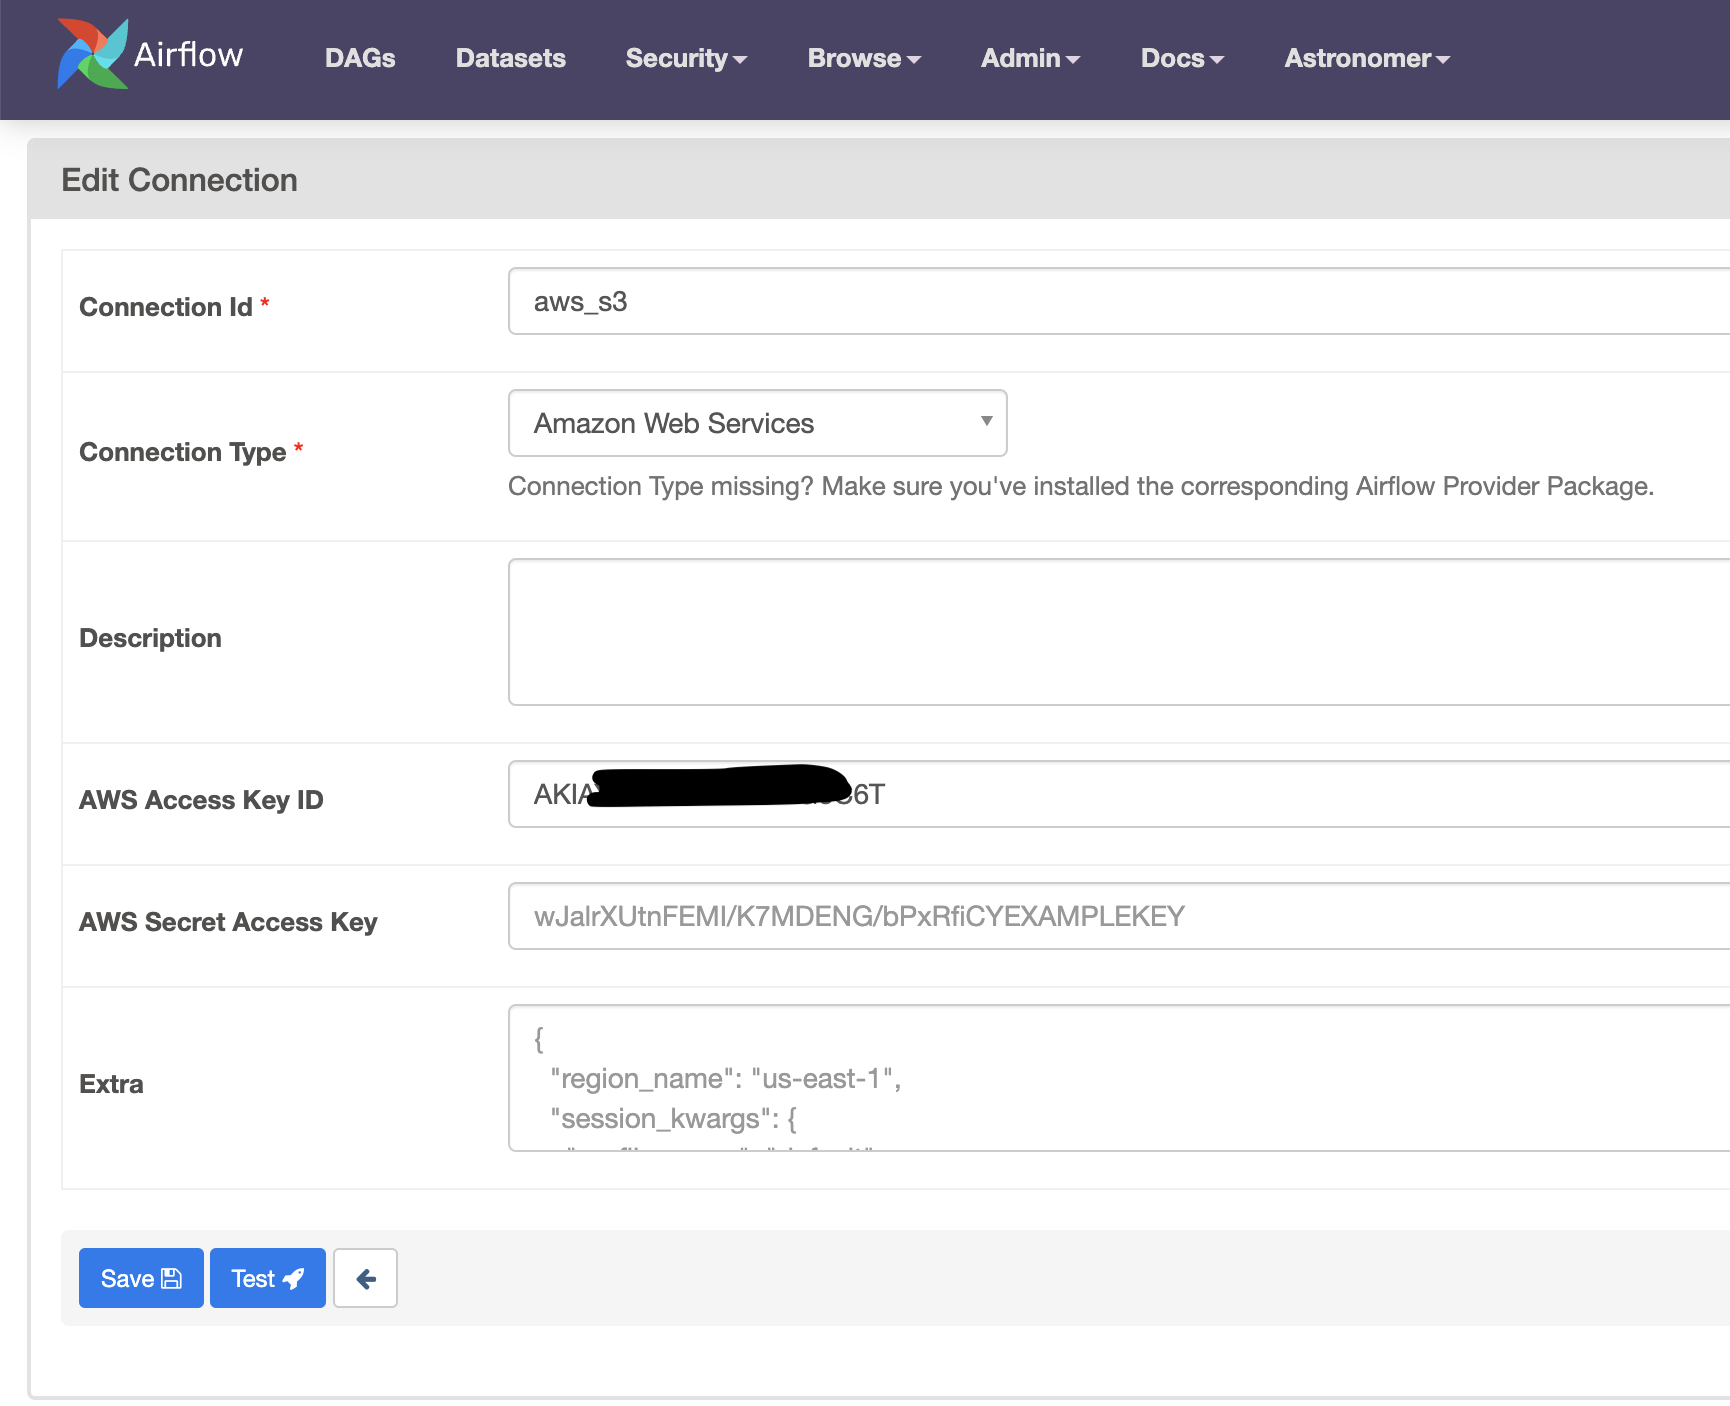
Task: Click the Connection Type label
Action: click(183, 452)
